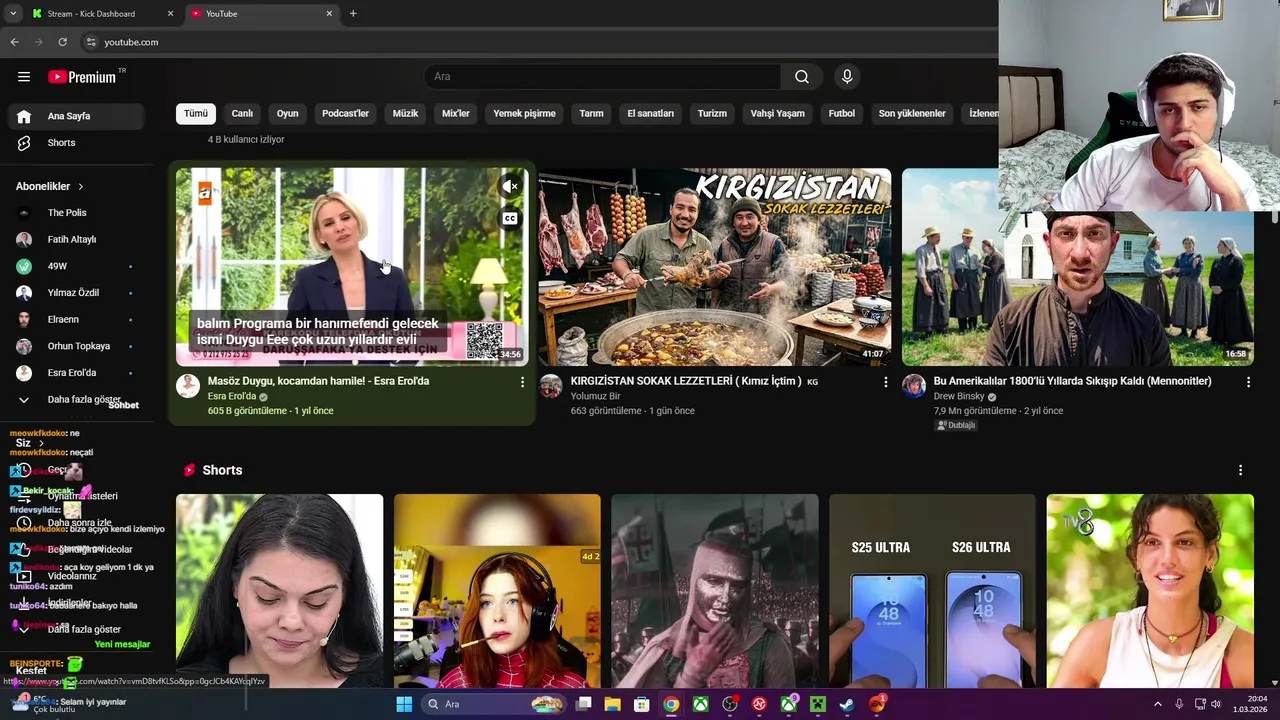Open Minecraft from the taskbar
This screenshot has height=720, width=1280.
click(x=818, y=704)
